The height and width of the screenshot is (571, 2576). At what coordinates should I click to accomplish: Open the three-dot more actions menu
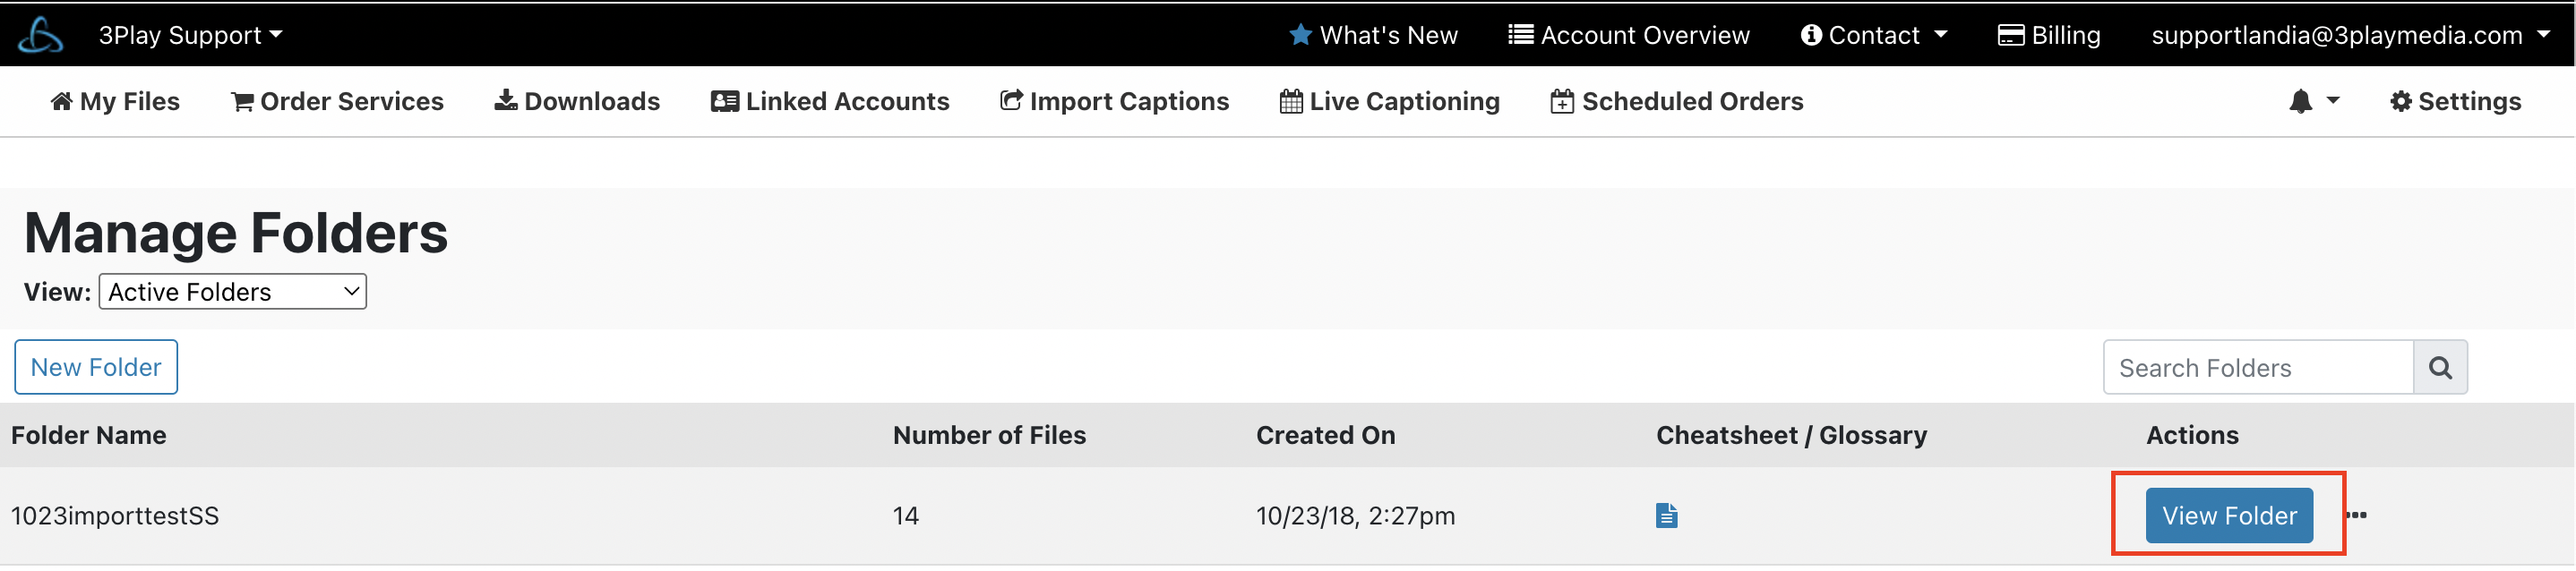(x=2357, y=516)
